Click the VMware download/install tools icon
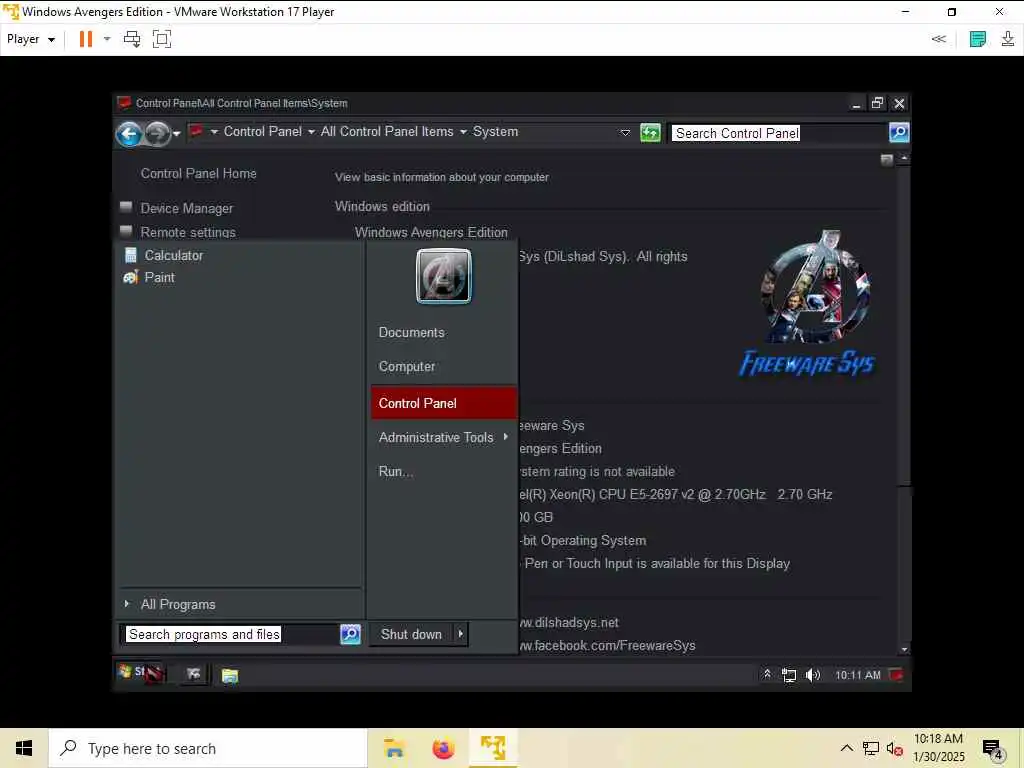1024x768 pixels. (1008, 39)
